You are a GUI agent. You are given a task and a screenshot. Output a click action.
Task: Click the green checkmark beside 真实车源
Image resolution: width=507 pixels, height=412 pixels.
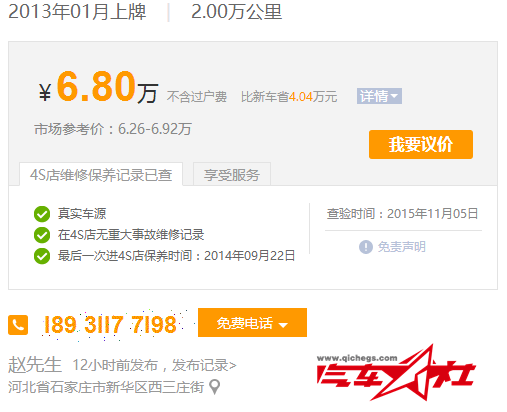tap(42, 214)
